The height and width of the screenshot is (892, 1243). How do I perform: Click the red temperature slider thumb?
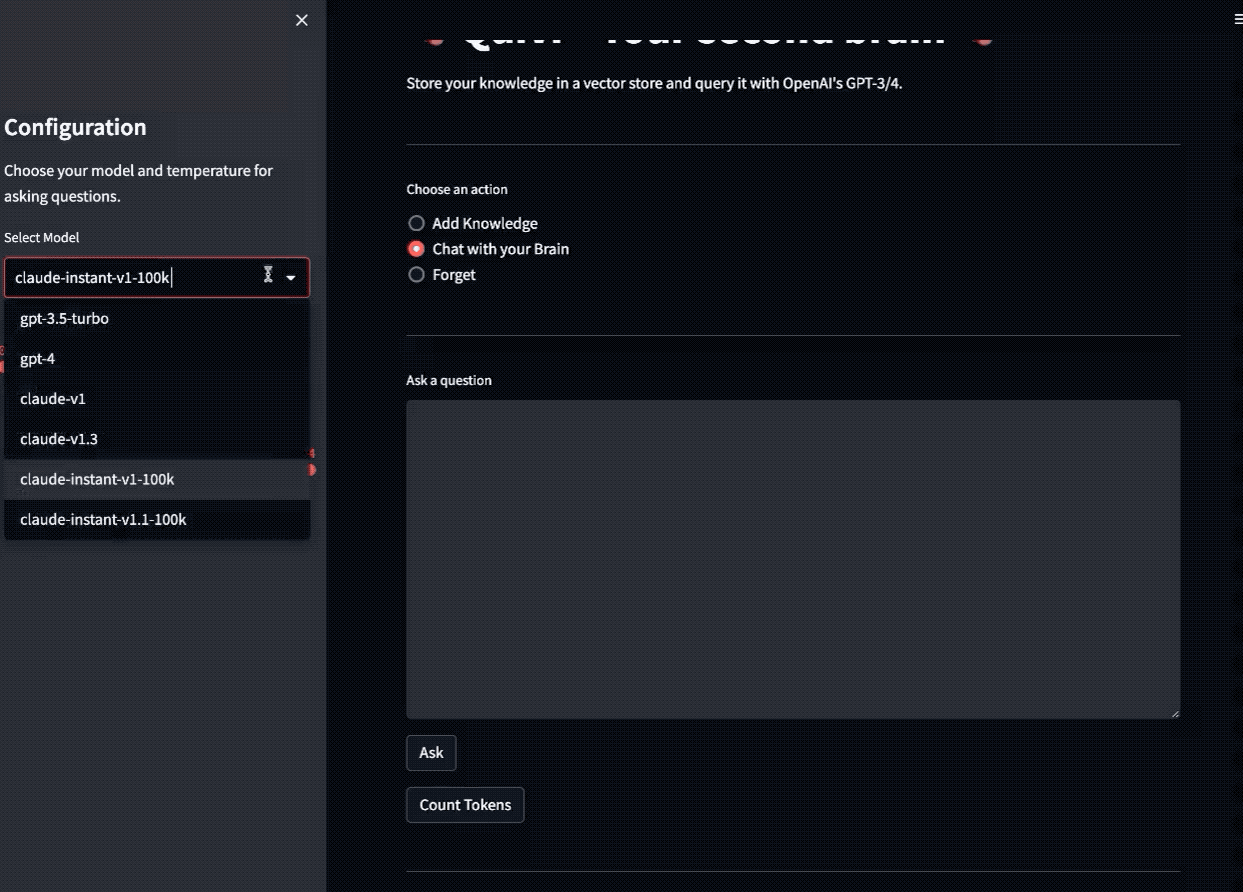(x=312, y=469)
